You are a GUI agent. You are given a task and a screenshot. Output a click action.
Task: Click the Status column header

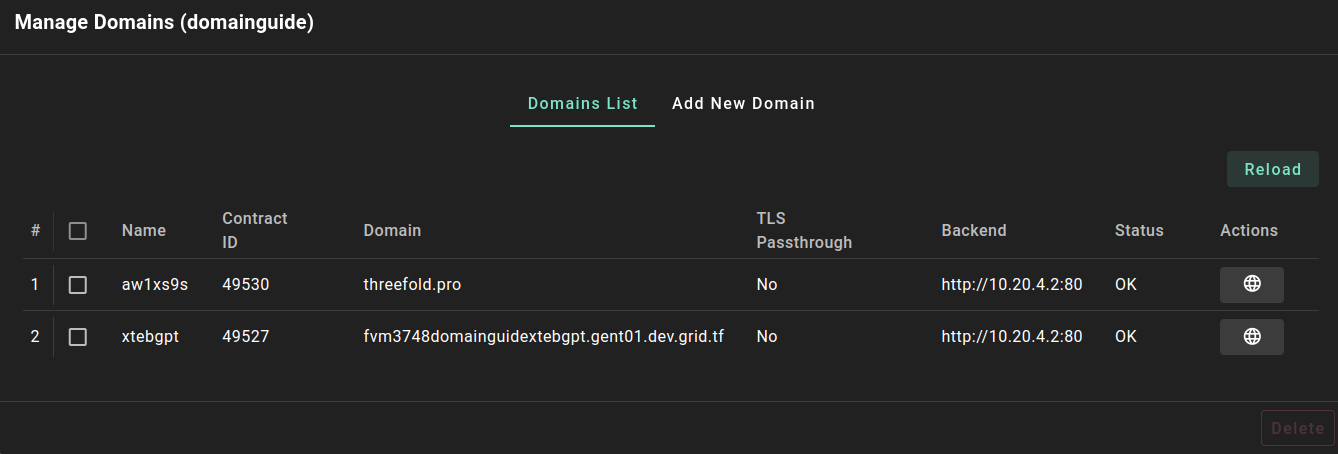(1139, 231)
